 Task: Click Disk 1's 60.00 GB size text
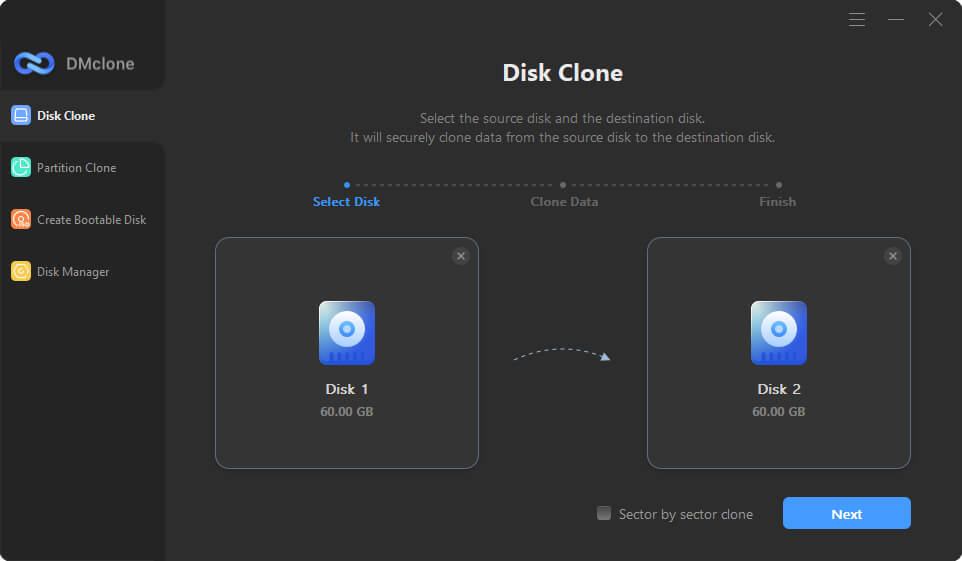[x=347, y=412]
